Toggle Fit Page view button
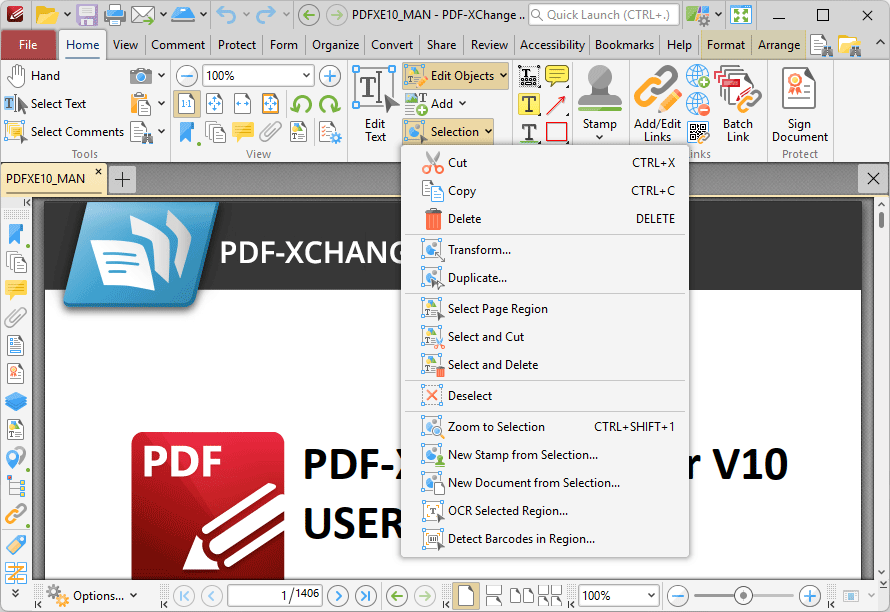890x612 pixels. 214,104
